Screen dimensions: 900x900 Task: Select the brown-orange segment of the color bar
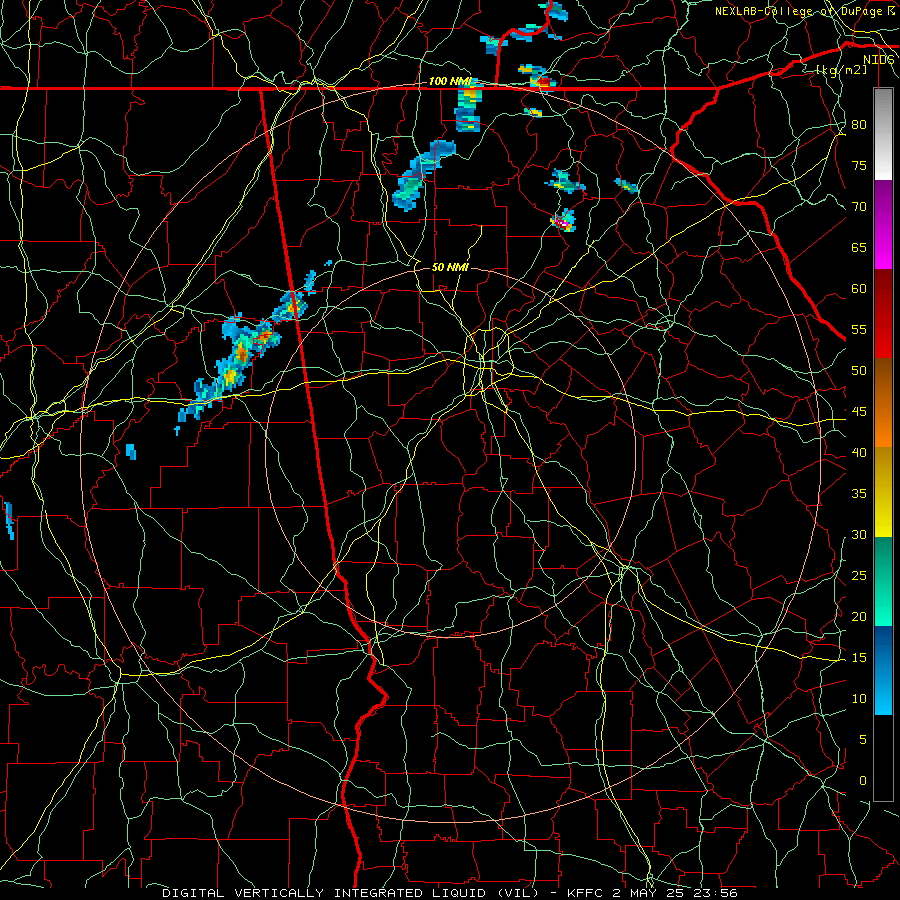(883, 403)
